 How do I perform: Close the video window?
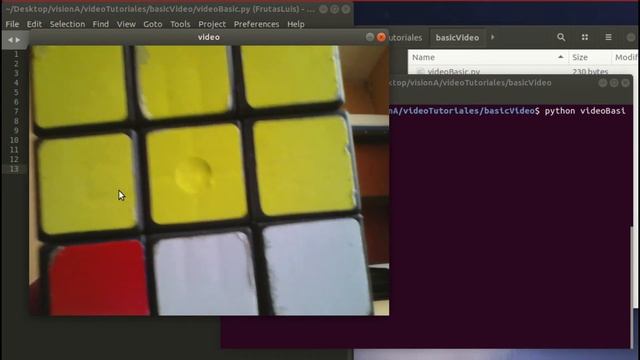tap(381, 37)
